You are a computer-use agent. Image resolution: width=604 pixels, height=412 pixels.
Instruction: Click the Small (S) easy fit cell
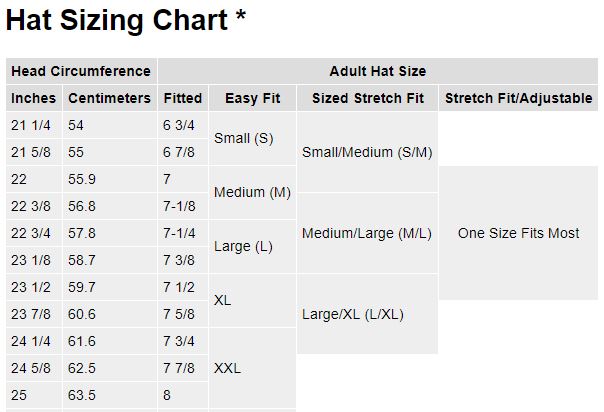click(243, 138)
